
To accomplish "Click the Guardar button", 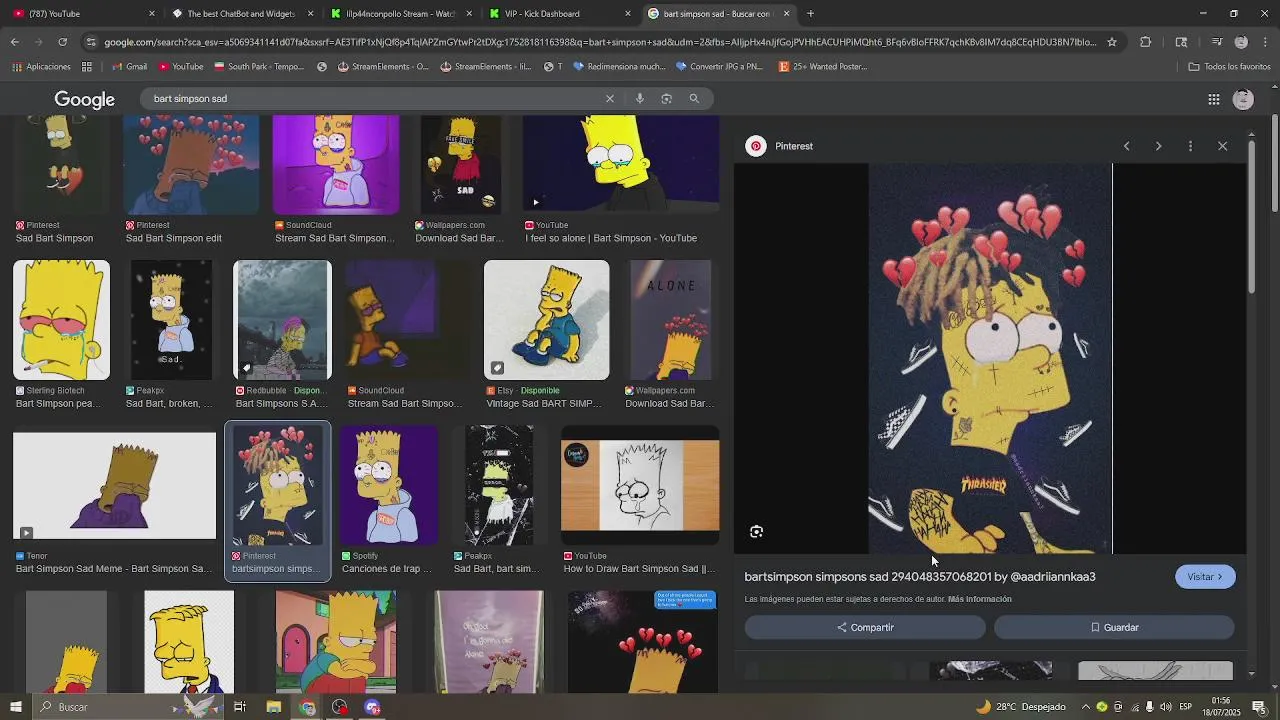I will [1114, 627].
